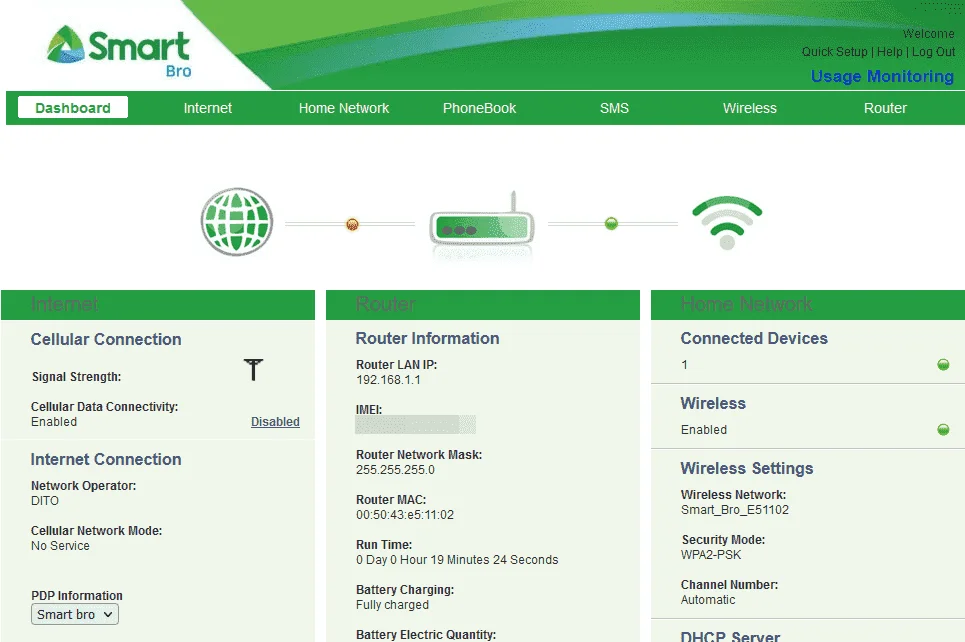Click the network operator value DITO

click(45, 500)
